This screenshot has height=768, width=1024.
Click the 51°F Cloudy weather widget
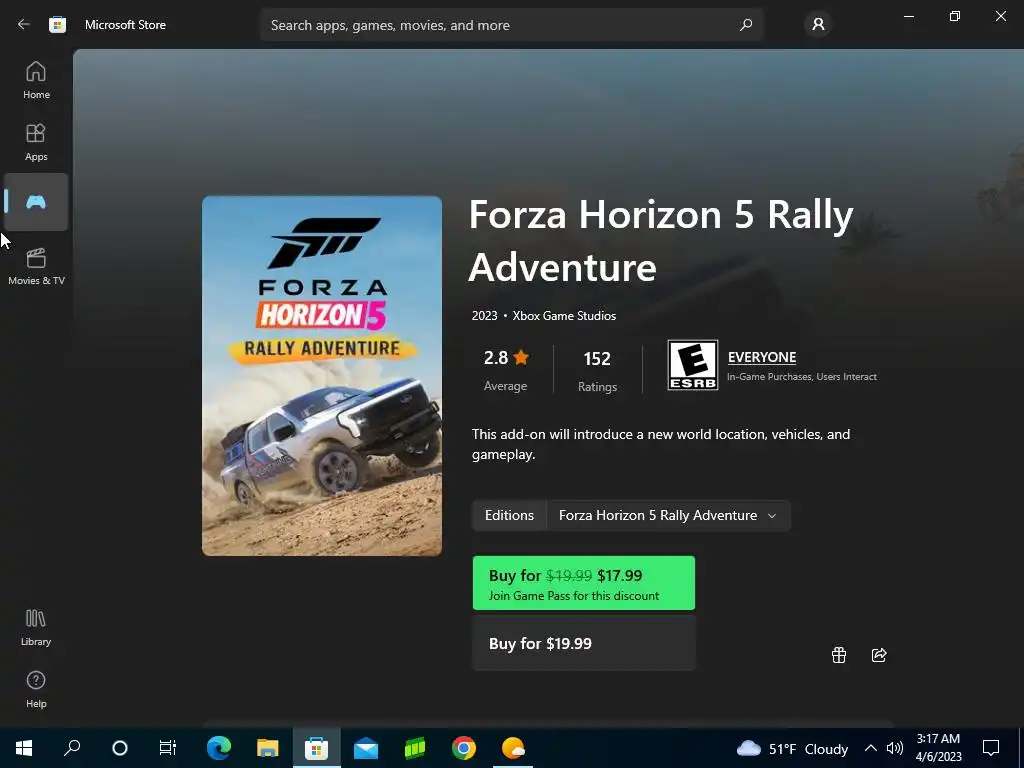[792, 748]
